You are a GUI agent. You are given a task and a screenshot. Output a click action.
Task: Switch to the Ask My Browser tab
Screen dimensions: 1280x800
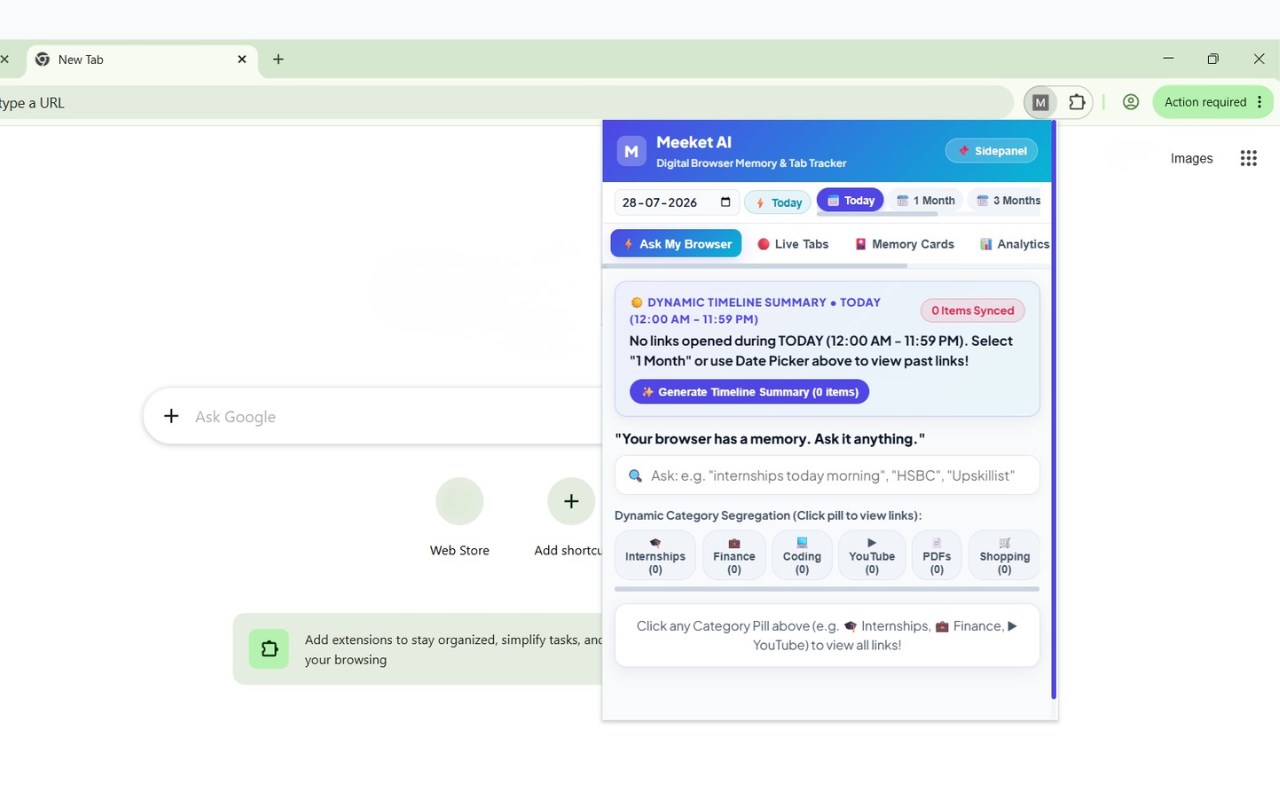point(676,244)
